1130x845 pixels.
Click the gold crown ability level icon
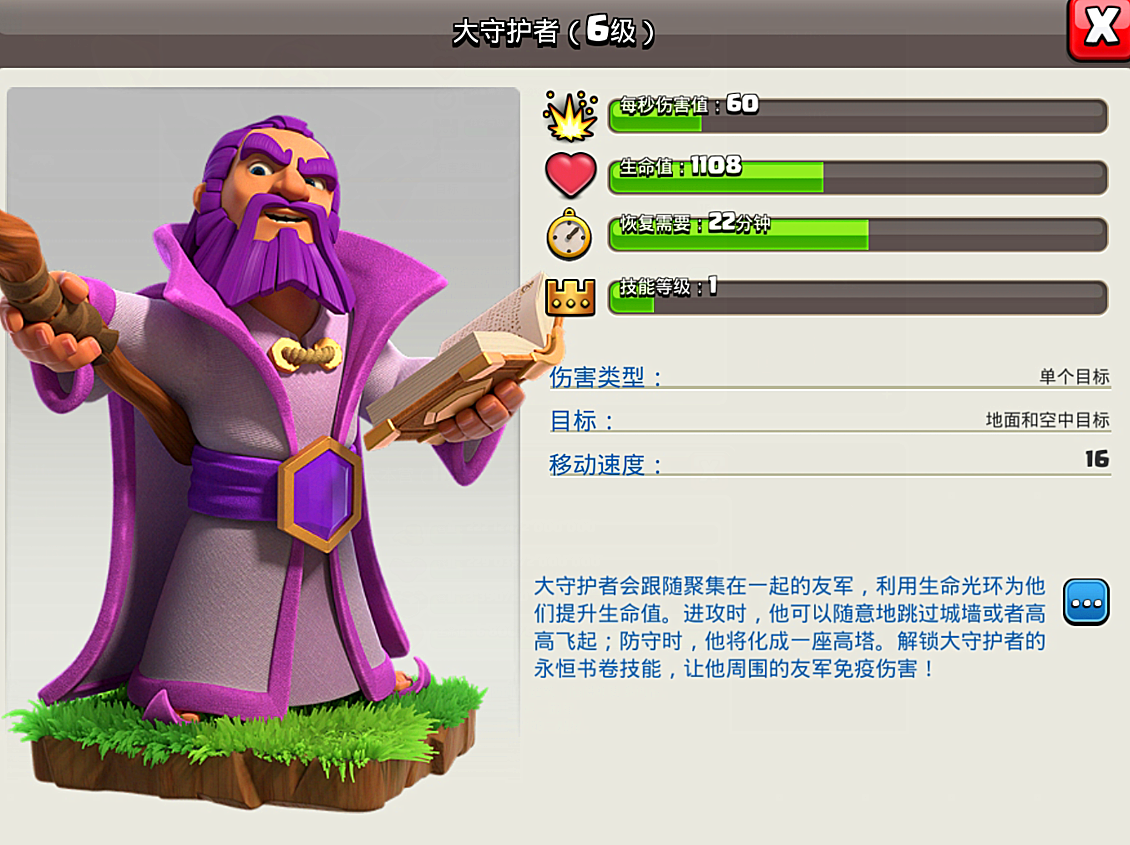point(570,295)
